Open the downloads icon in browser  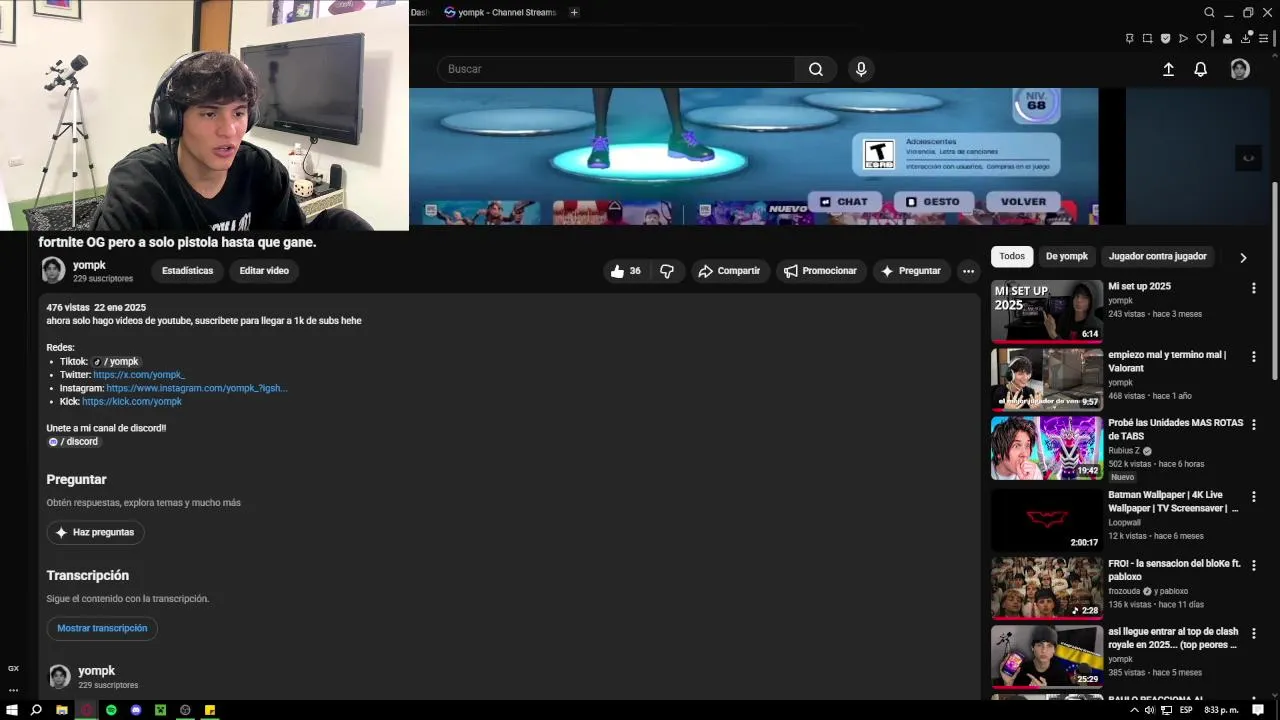(1246, 38)
